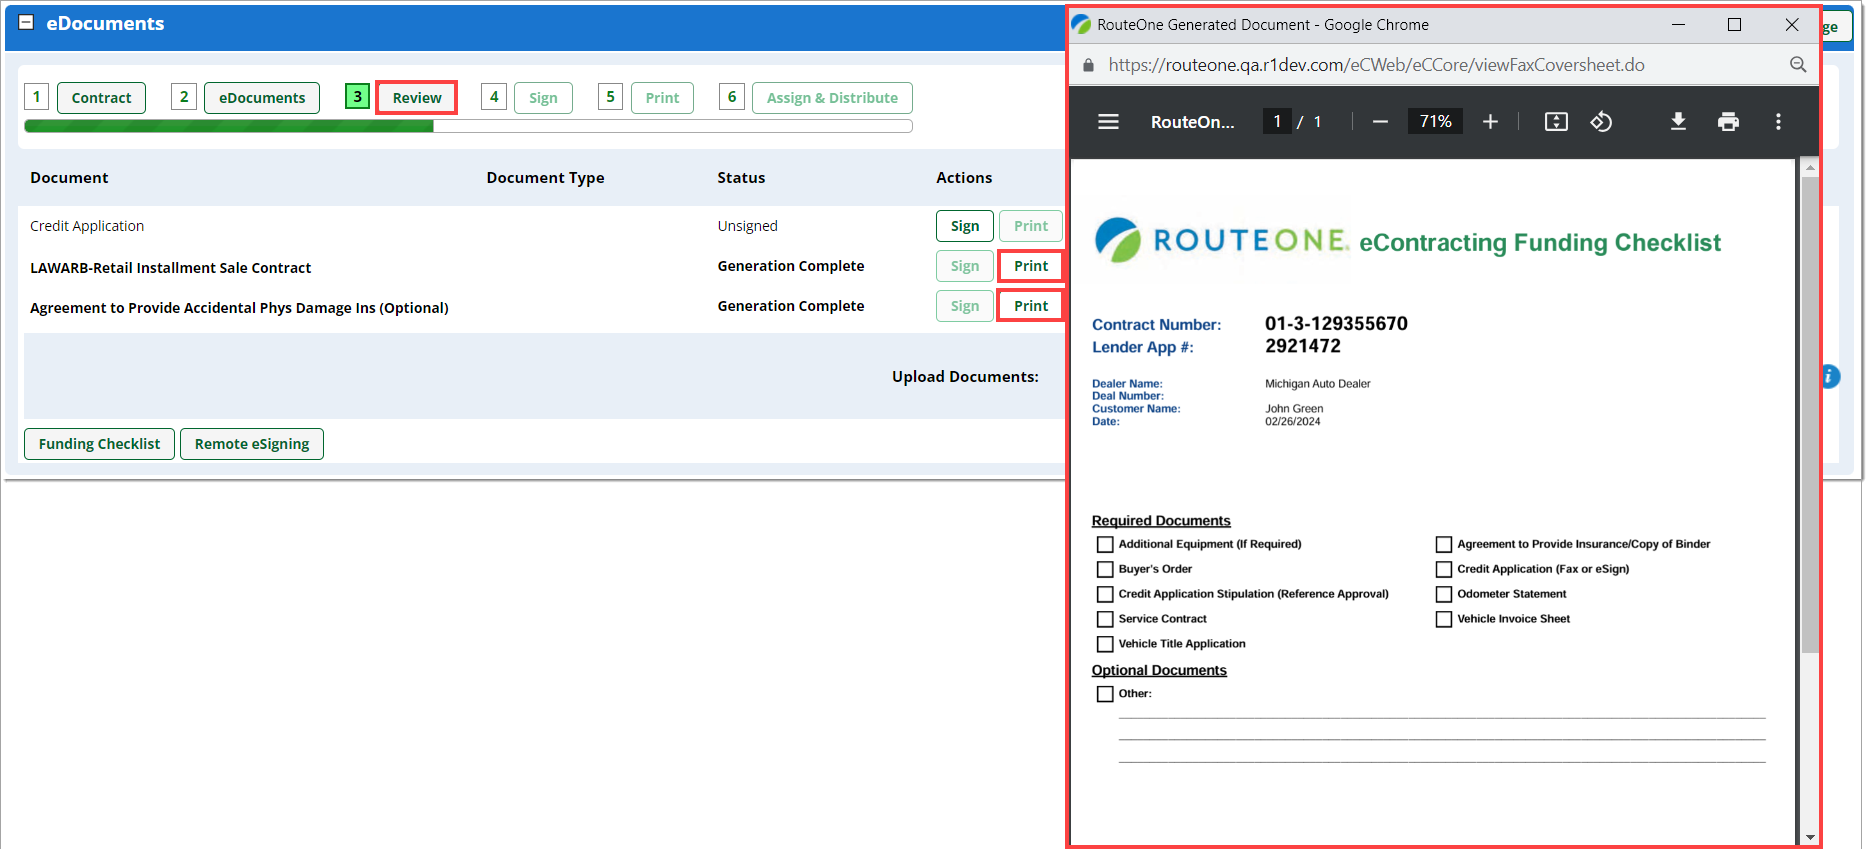This screenshot has width=1869, height=849.
Task: Click the Upload Documents label
Action: pos(965,377)
